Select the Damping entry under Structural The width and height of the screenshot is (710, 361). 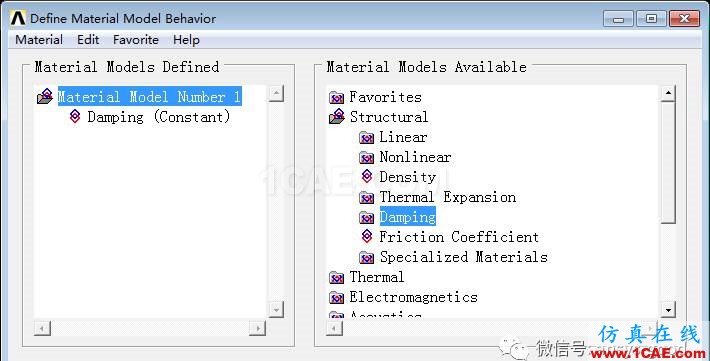tap(408, 217)
